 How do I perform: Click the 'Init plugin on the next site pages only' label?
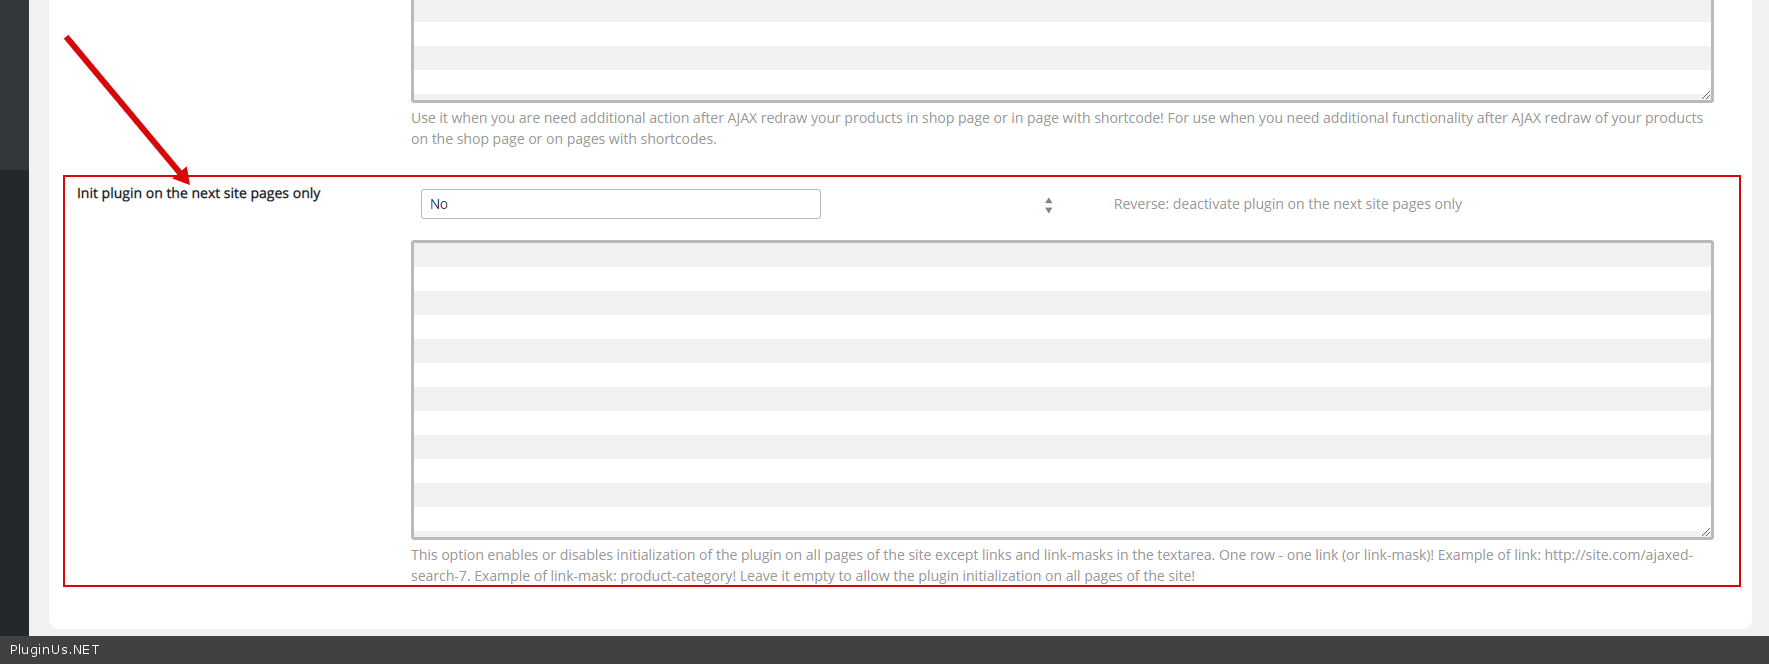[198, 193]
